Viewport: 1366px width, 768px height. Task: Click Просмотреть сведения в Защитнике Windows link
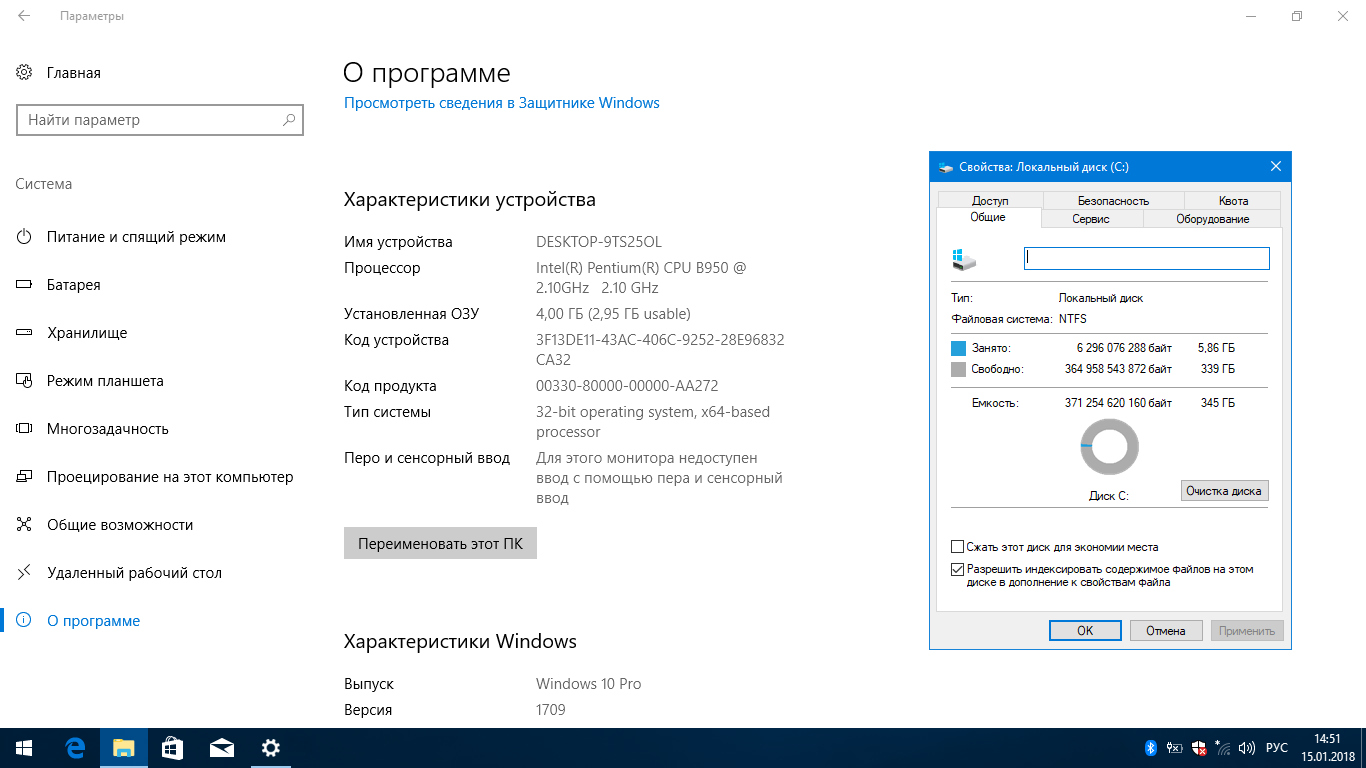pyautogui.click(x=502, y=103)
